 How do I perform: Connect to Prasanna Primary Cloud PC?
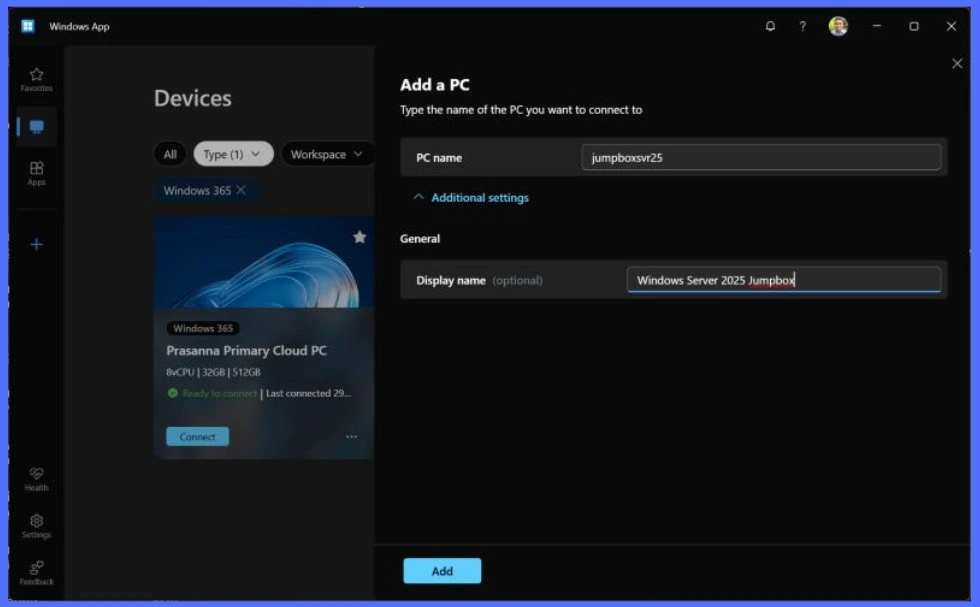point(198,436)
